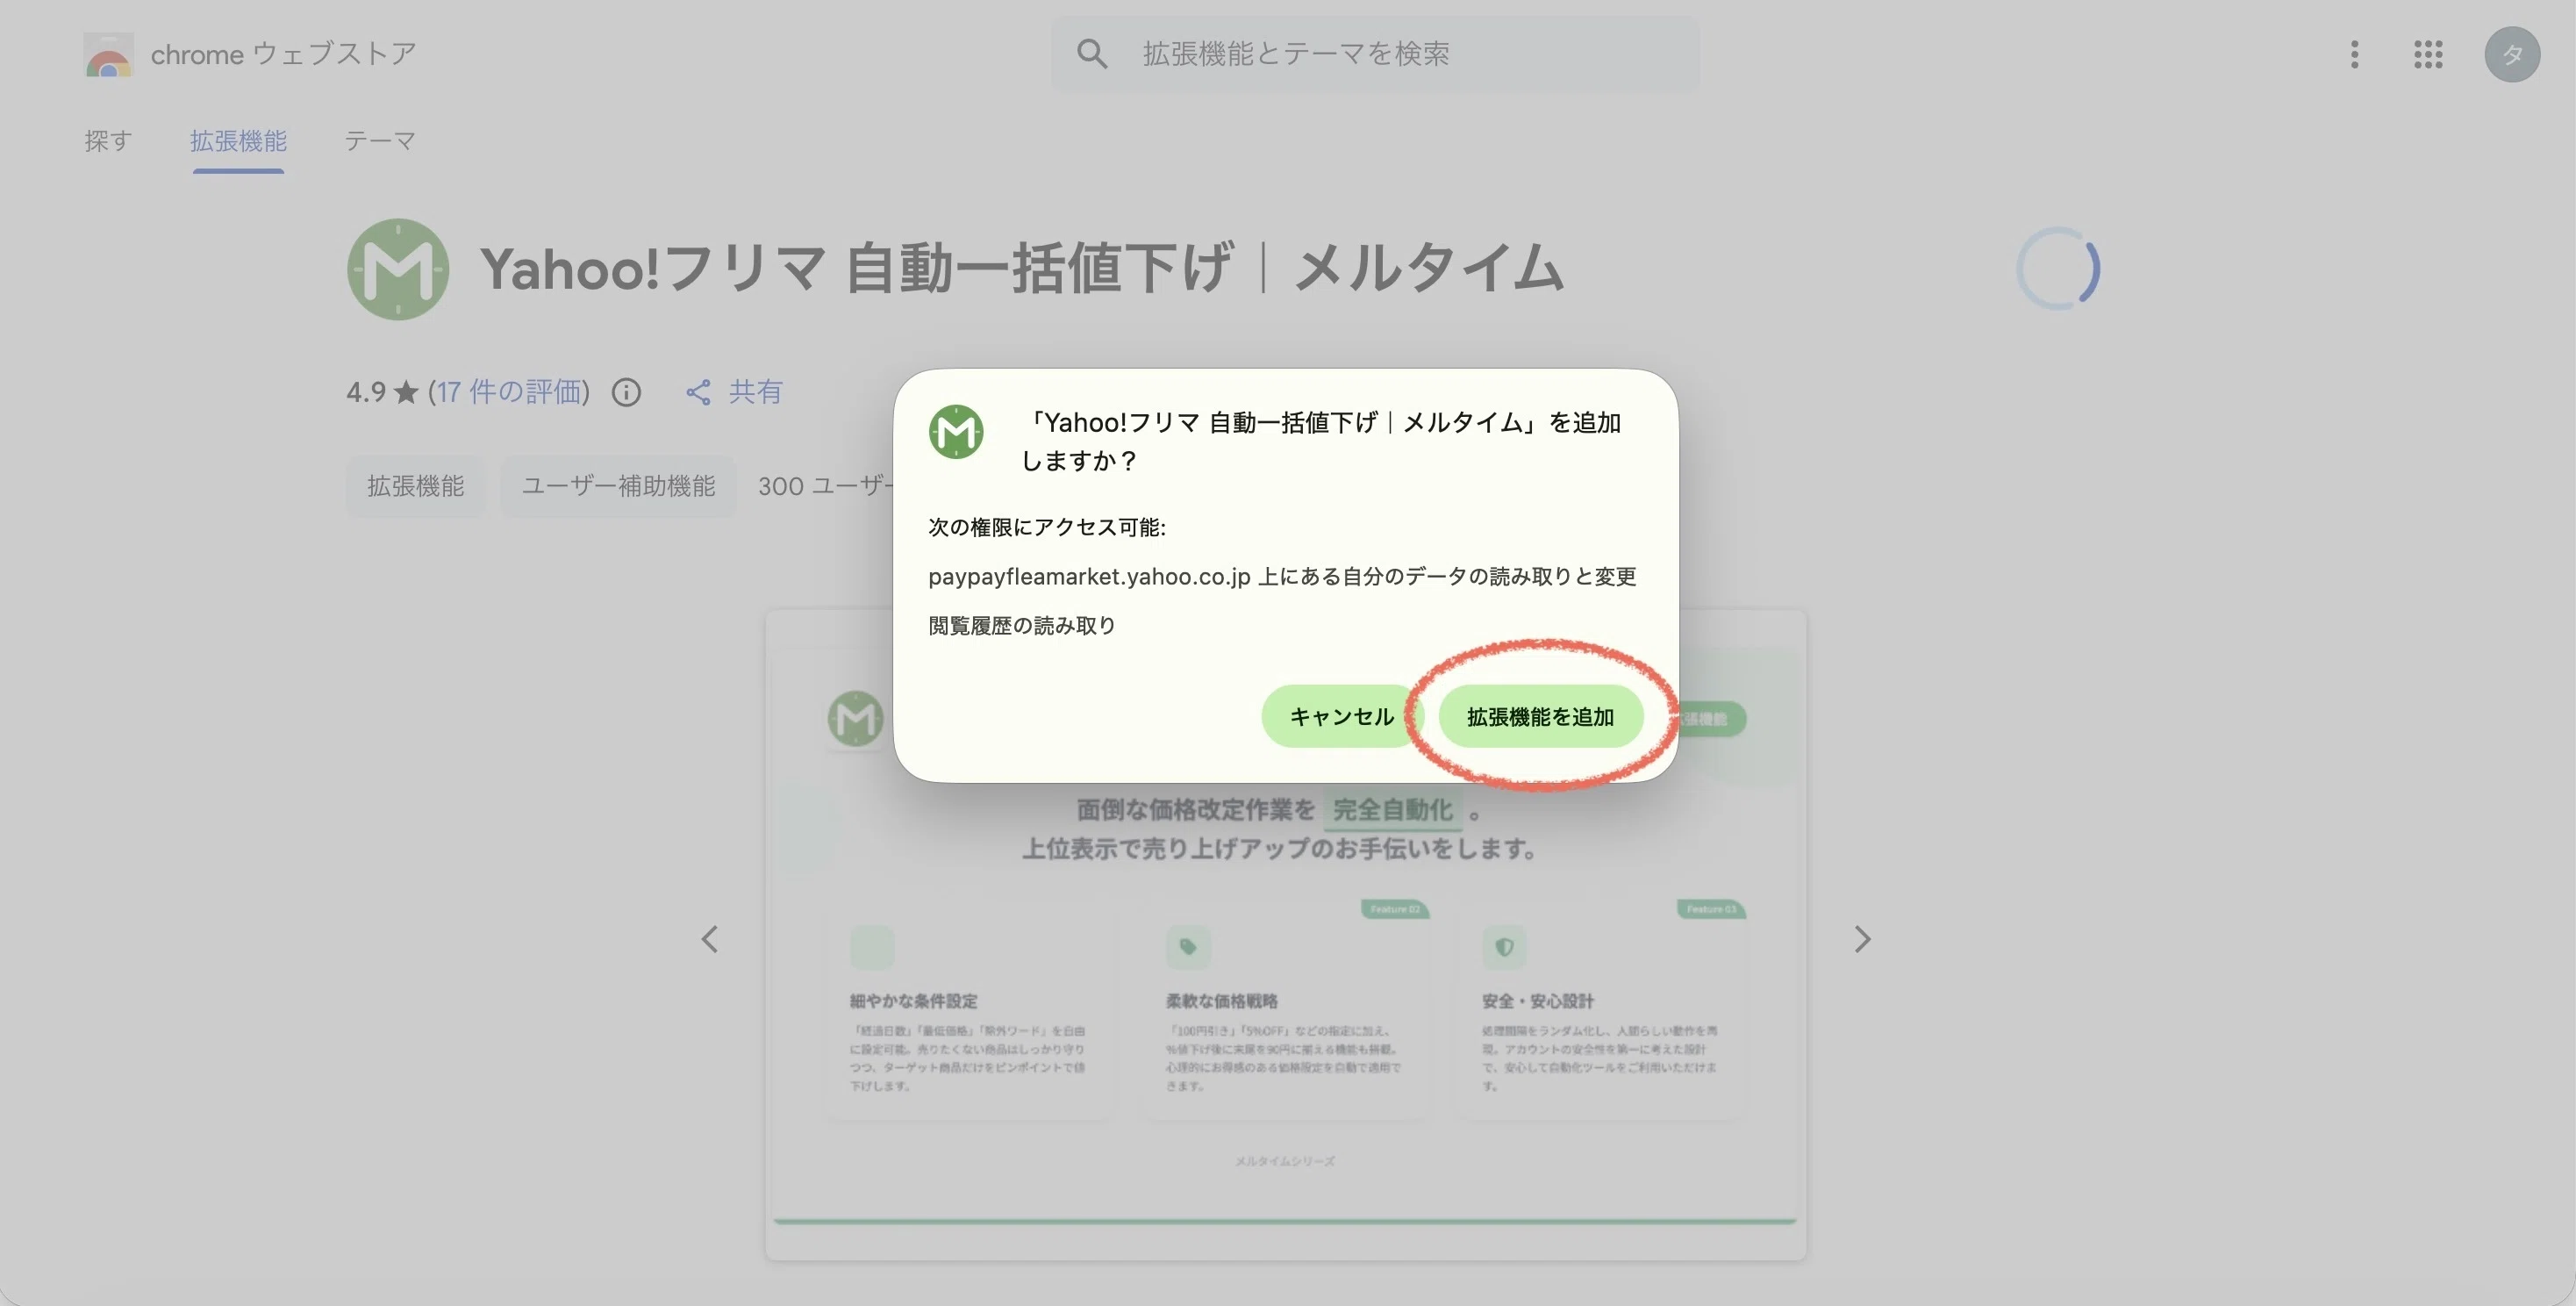Click the メルタイムシリーズ footer text

(x=1285, y=1161)
